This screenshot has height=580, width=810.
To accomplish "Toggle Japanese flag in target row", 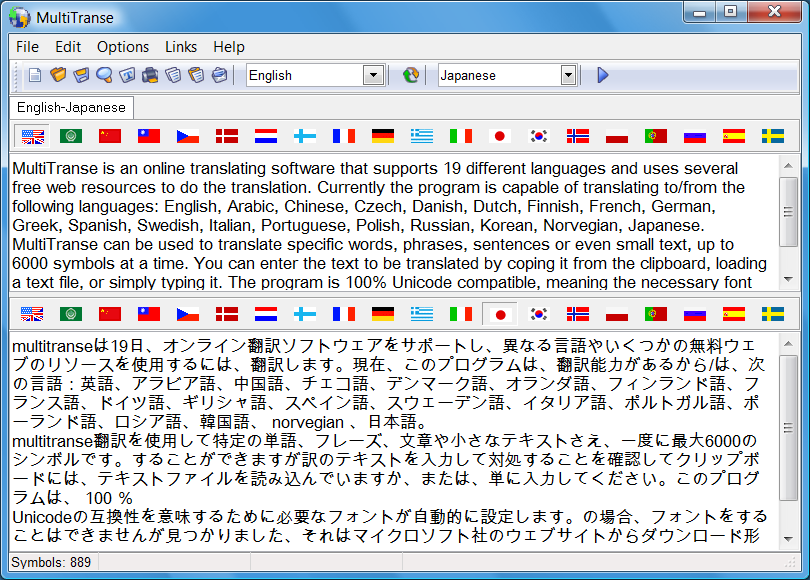I will 500,314.
